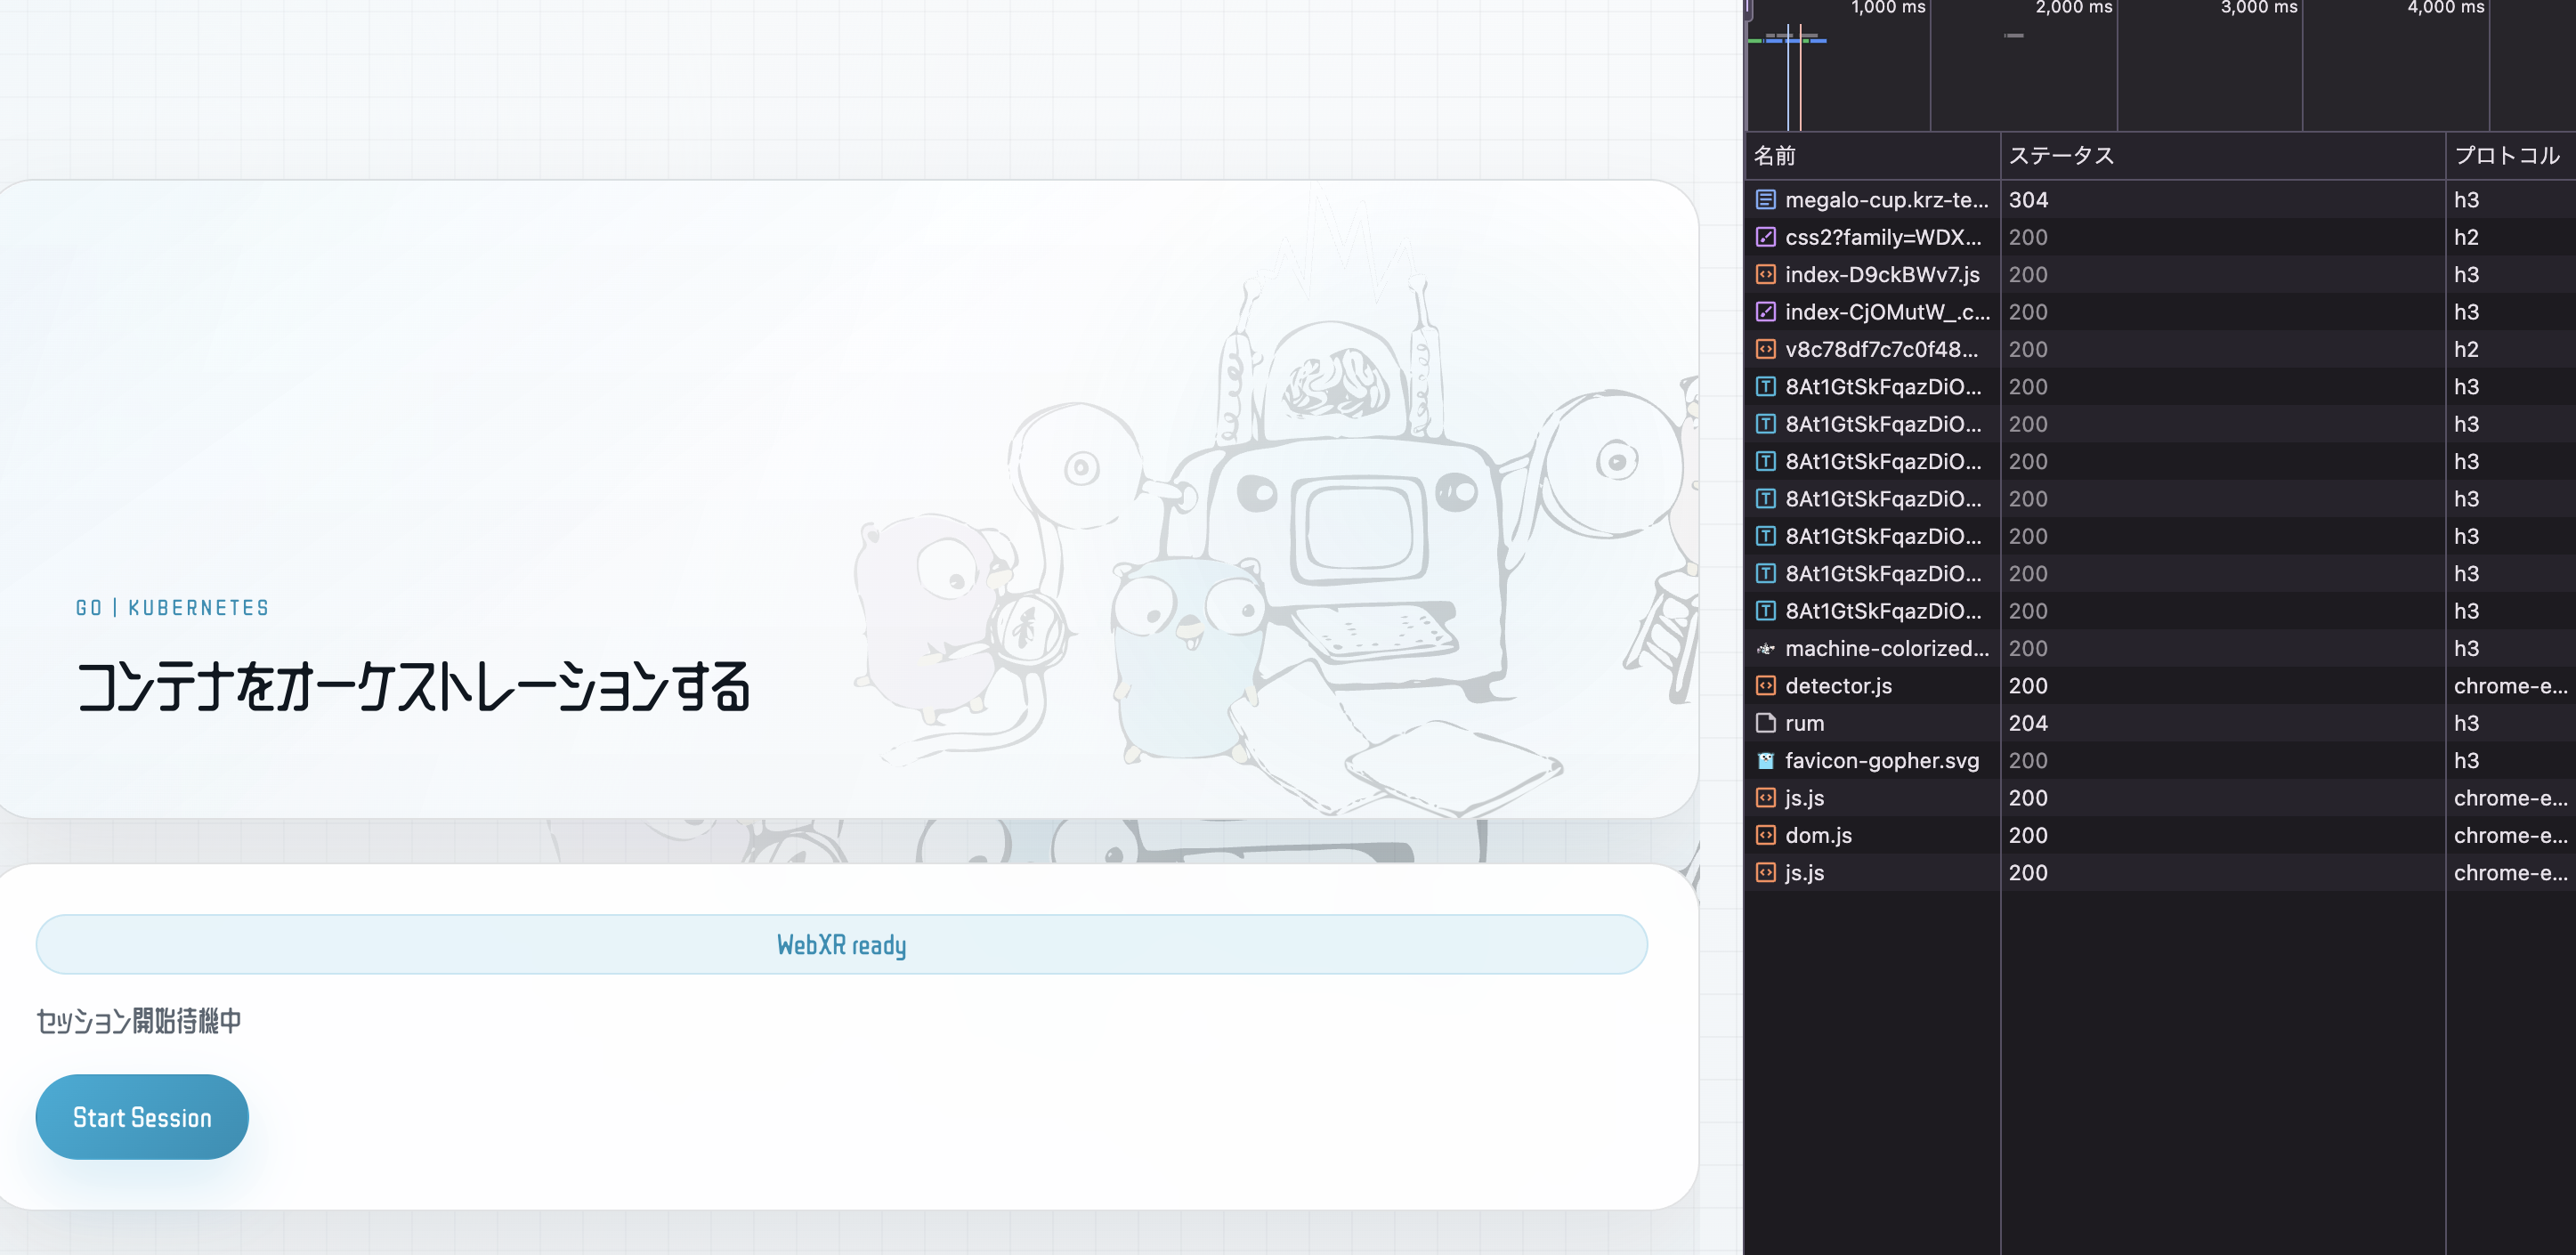Click the rum request file icon
2576x1255 pixels.
[x=1765, y=723]
